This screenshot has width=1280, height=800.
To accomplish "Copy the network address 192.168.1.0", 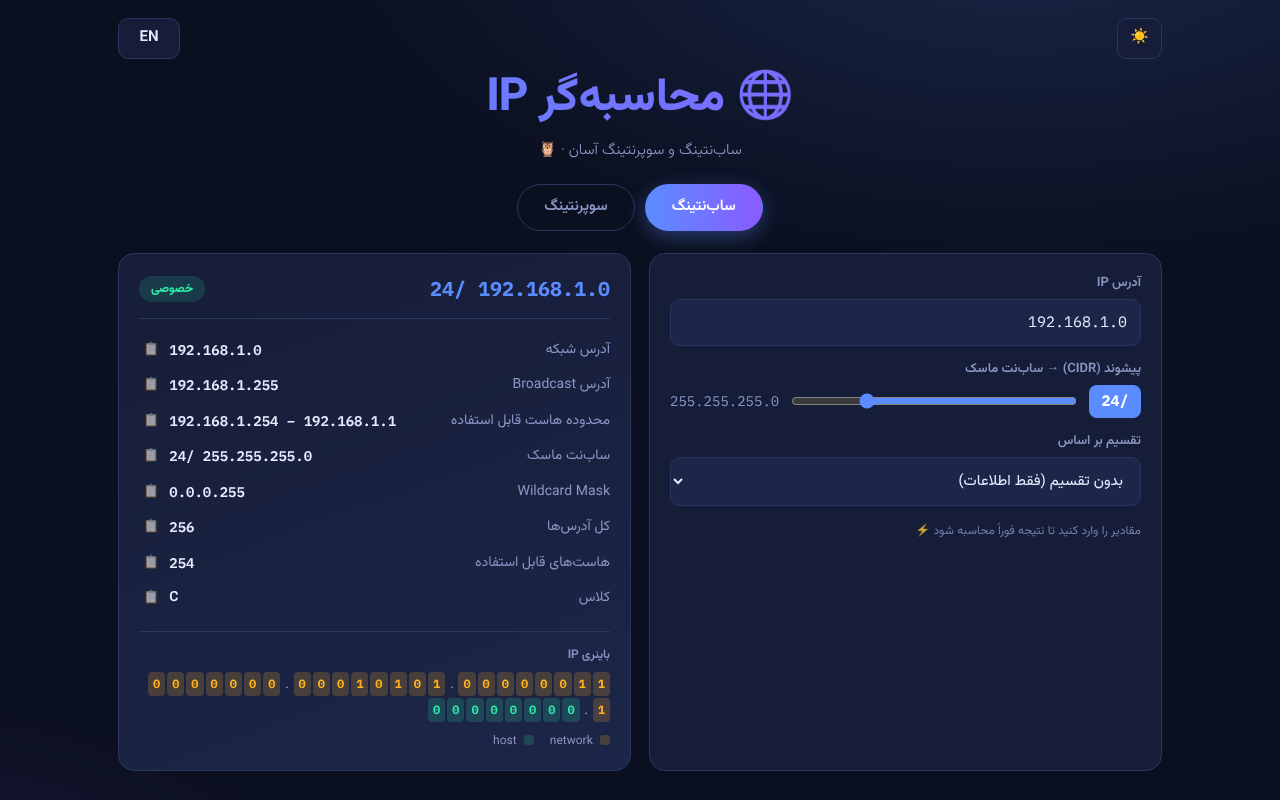I will [151, 349].
